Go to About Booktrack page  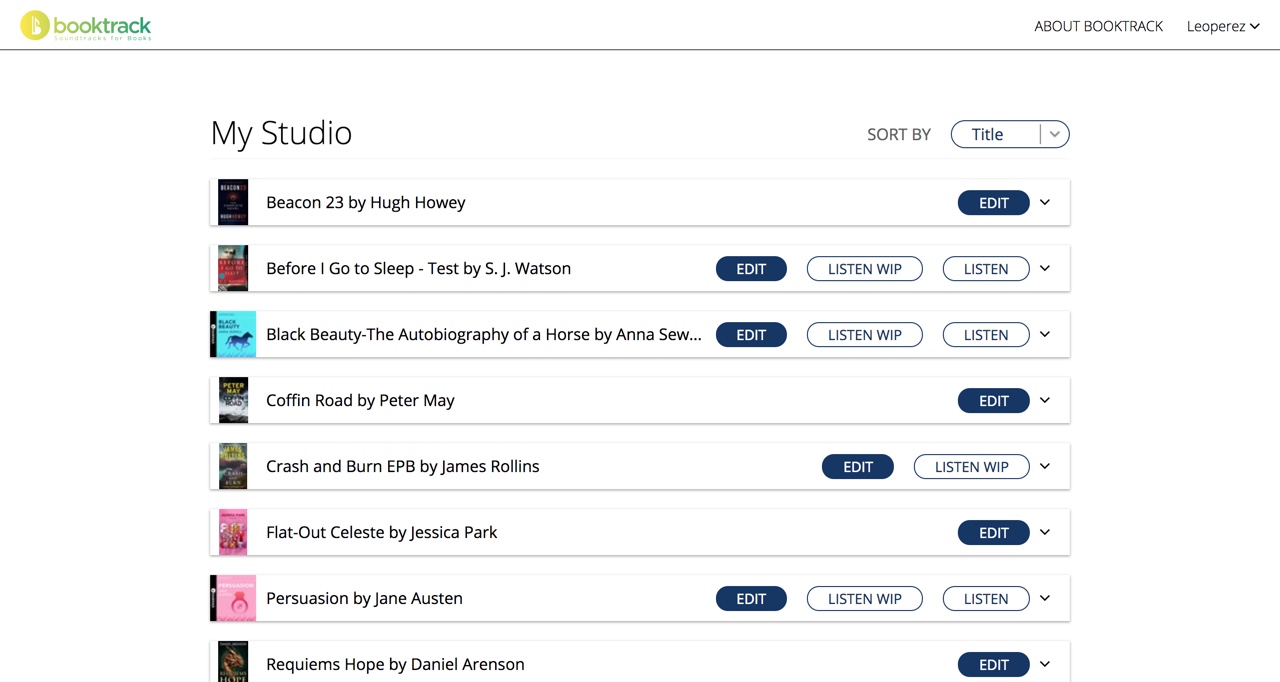[x=1098, y=26]
